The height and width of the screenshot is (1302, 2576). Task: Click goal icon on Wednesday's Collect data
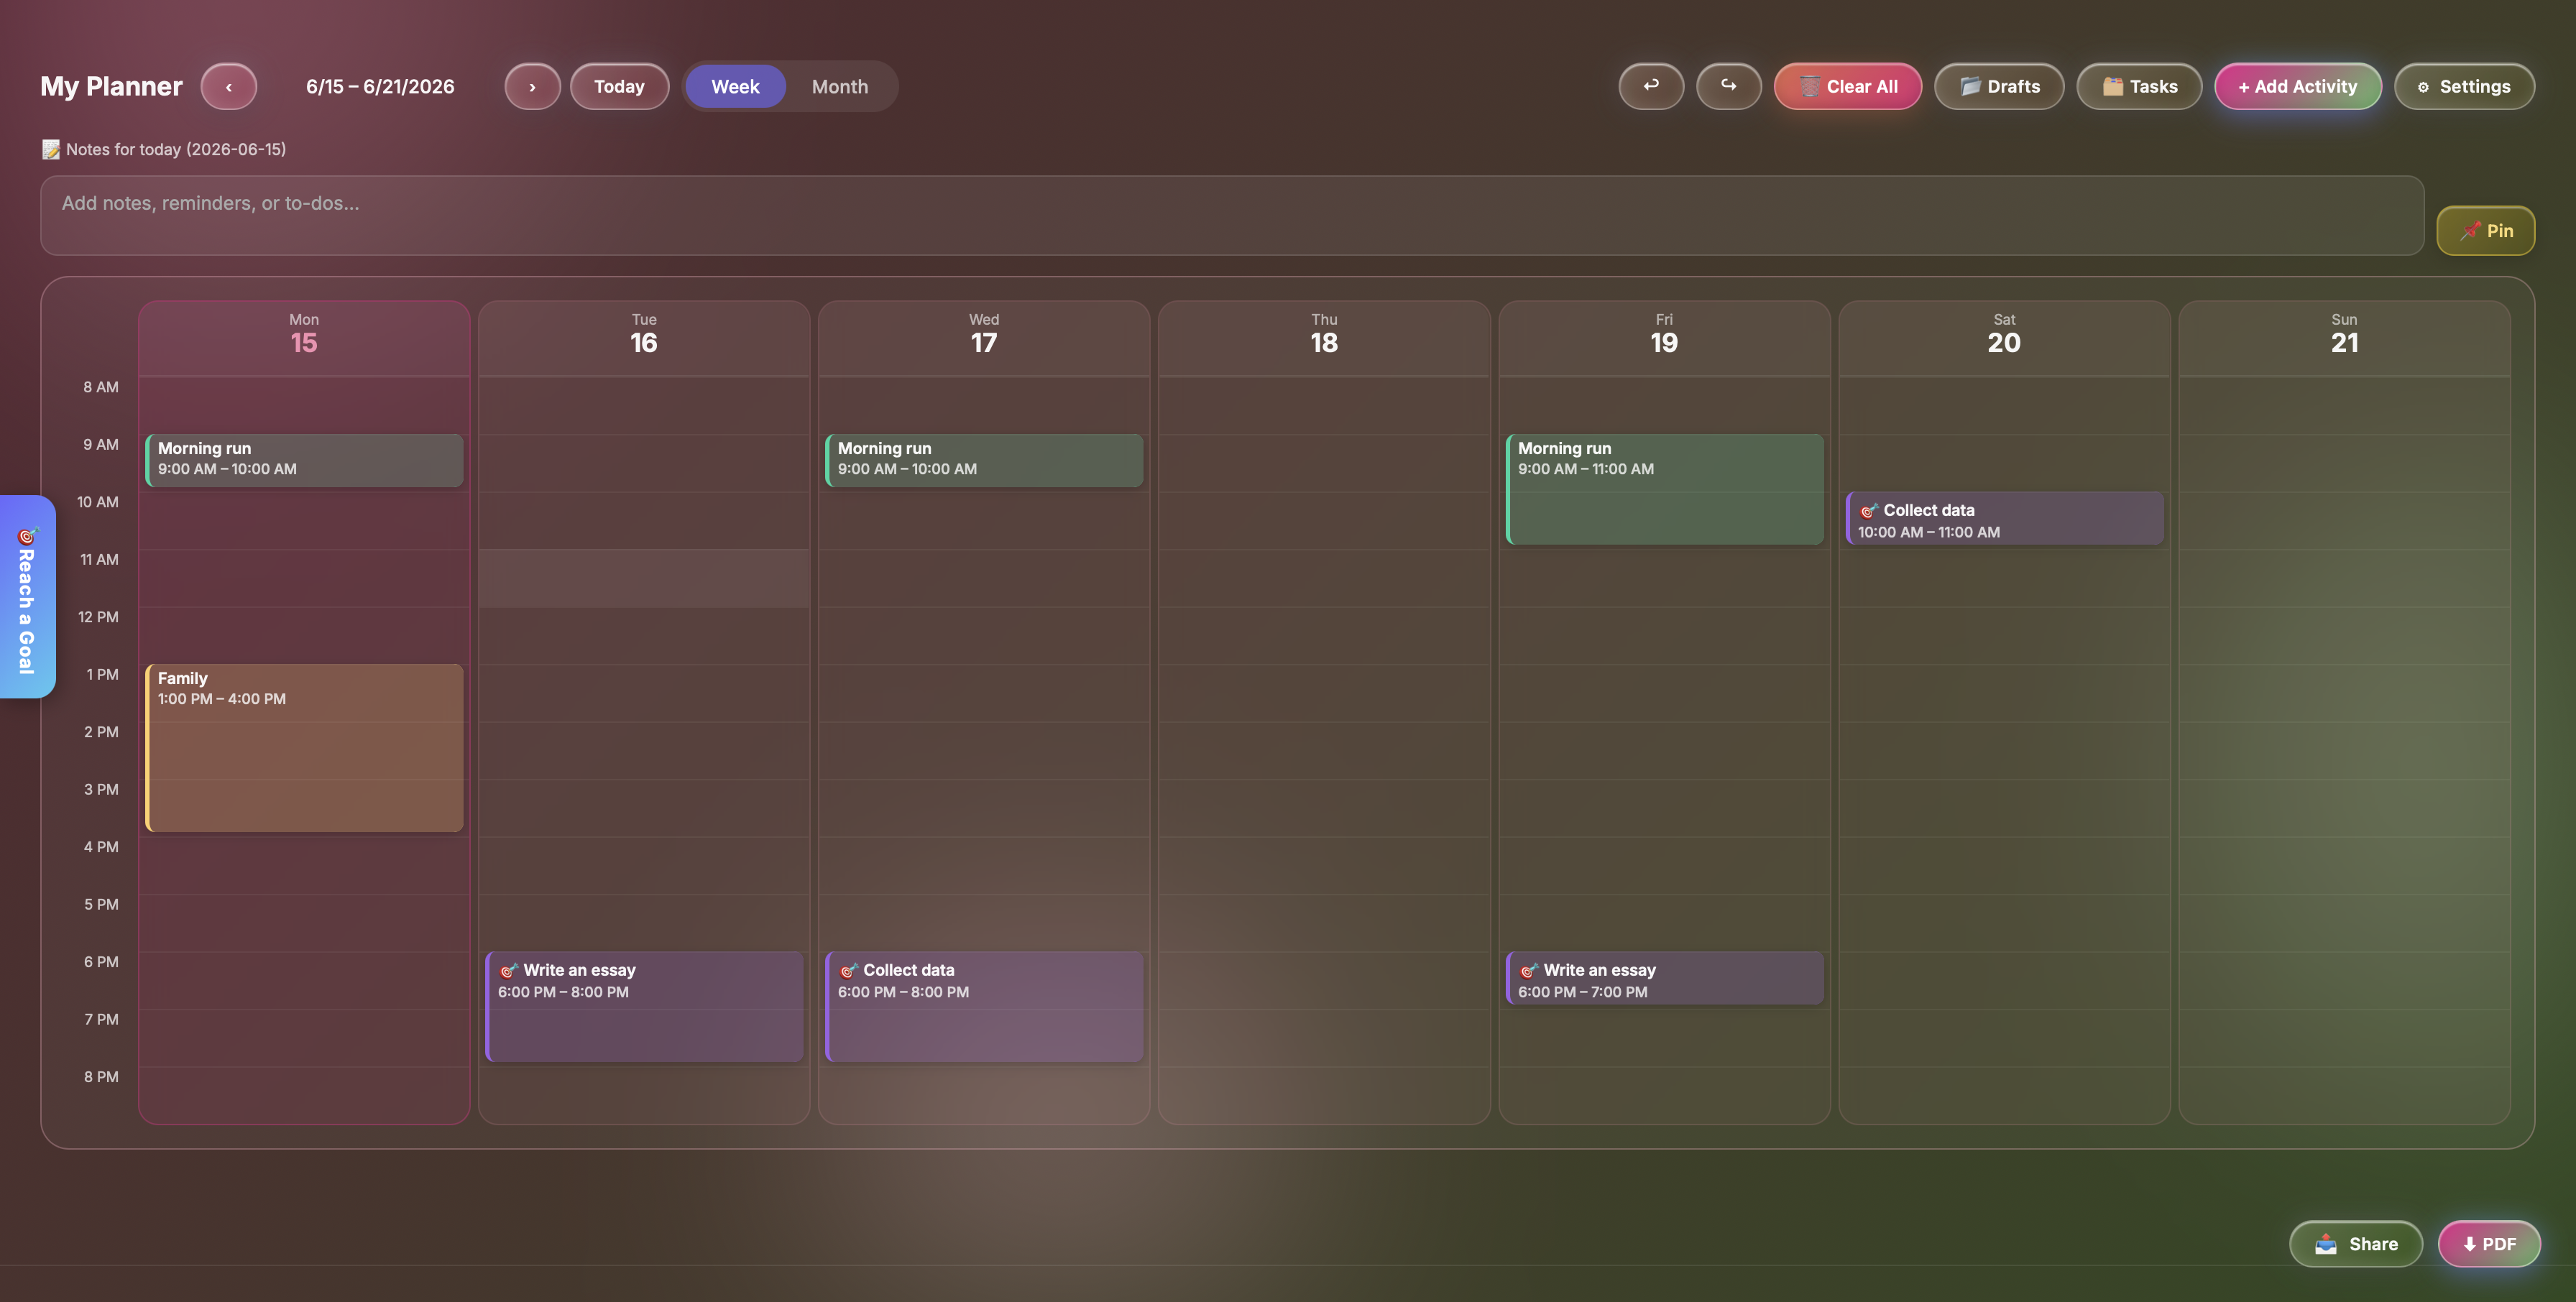[848, 970]
